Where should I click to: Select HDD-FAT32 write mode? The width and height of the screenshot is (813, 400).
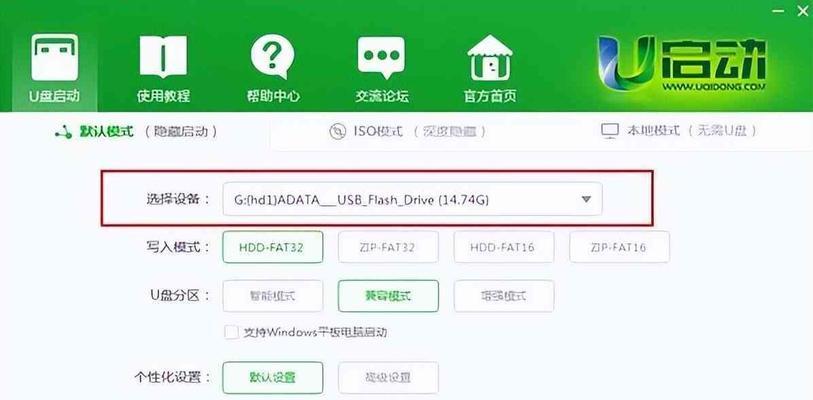coord(273,247)
